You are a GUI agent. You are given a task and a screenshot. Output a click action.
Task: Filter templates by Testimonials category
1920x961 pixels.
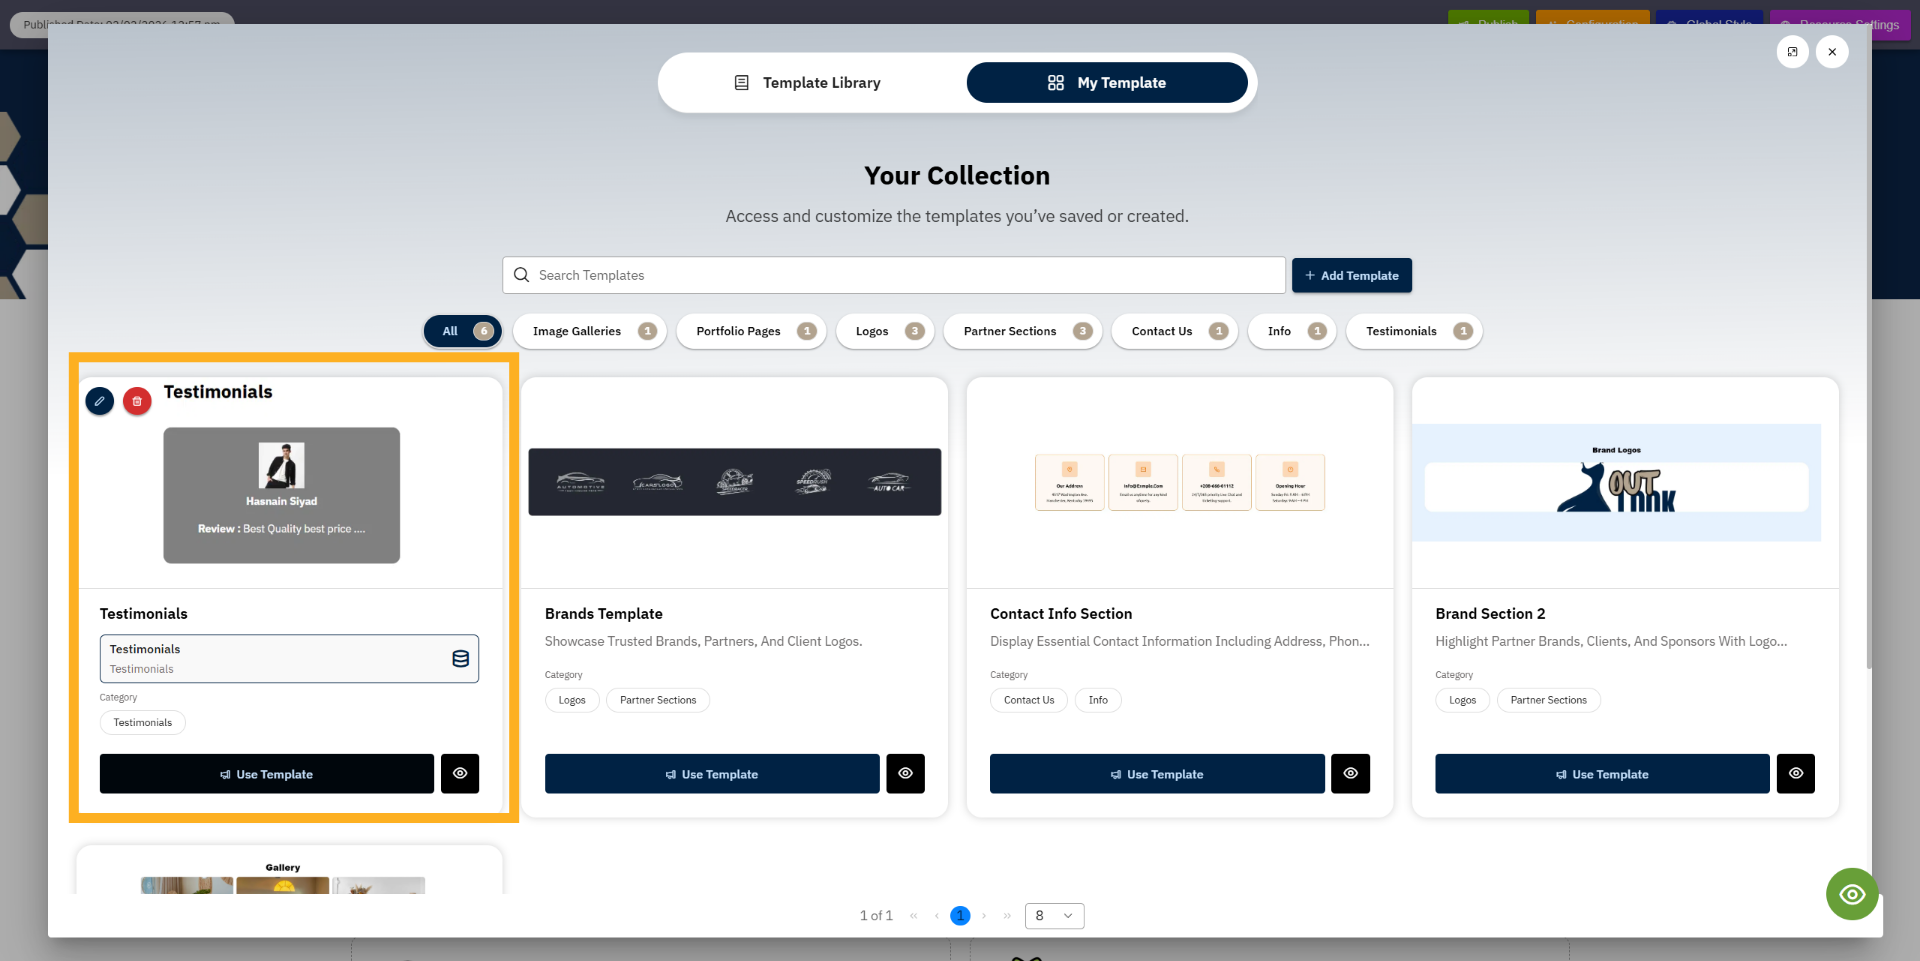(x=1414, y=331)
